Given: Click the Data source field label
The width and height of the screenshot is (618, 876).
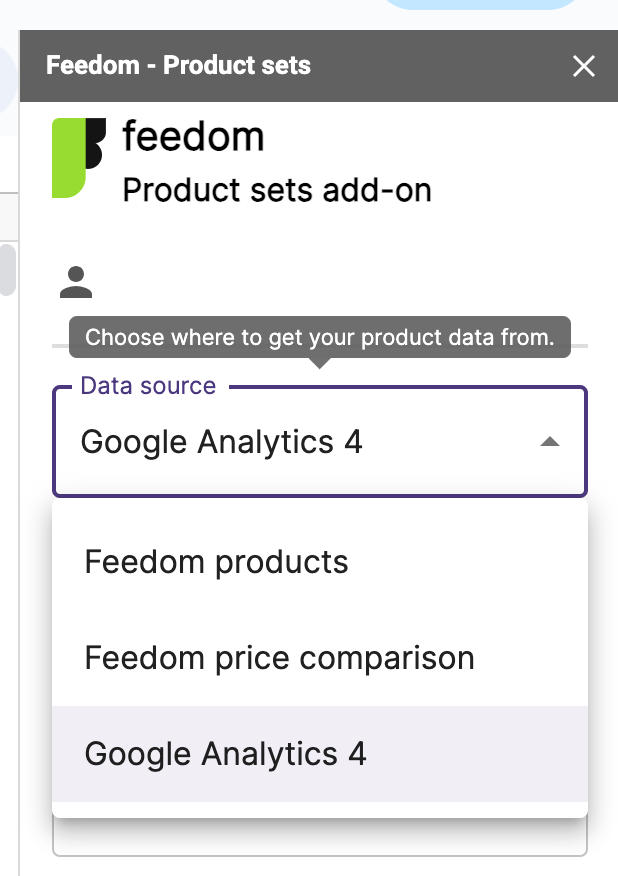Looking at the screenshot, I should click(148, 385).
